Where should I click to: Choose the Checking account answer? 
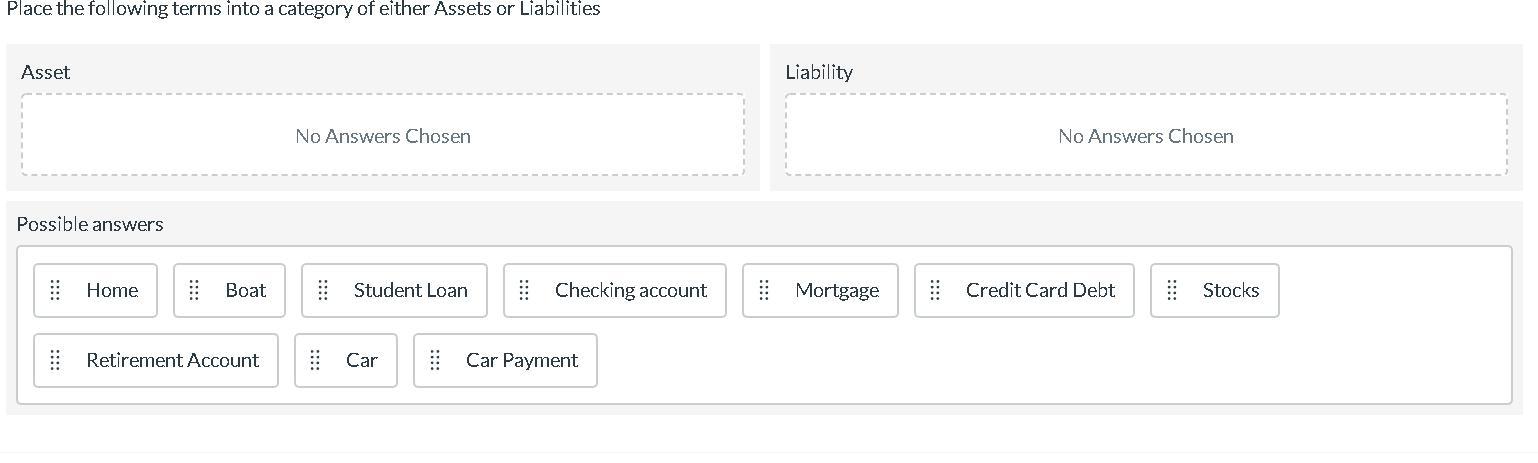click(x=630, y=290)
